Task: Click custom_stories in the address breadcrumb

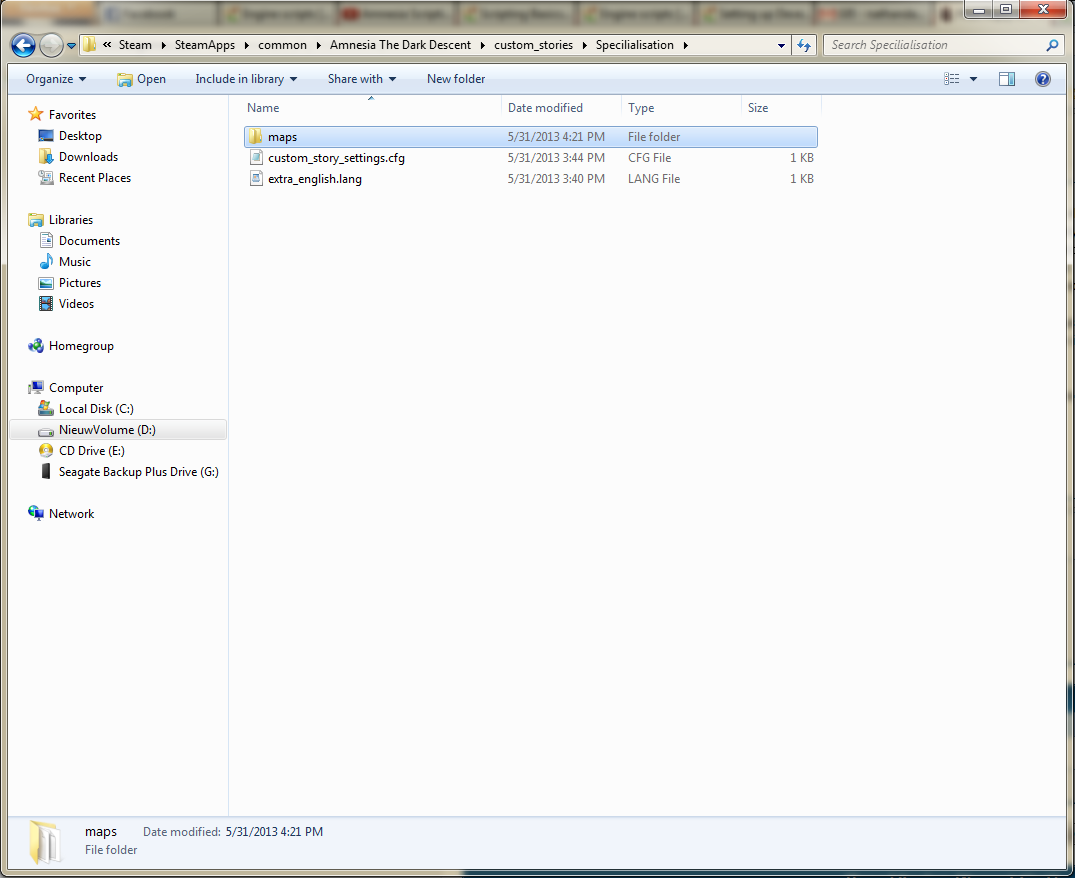Action: [533, 45]
